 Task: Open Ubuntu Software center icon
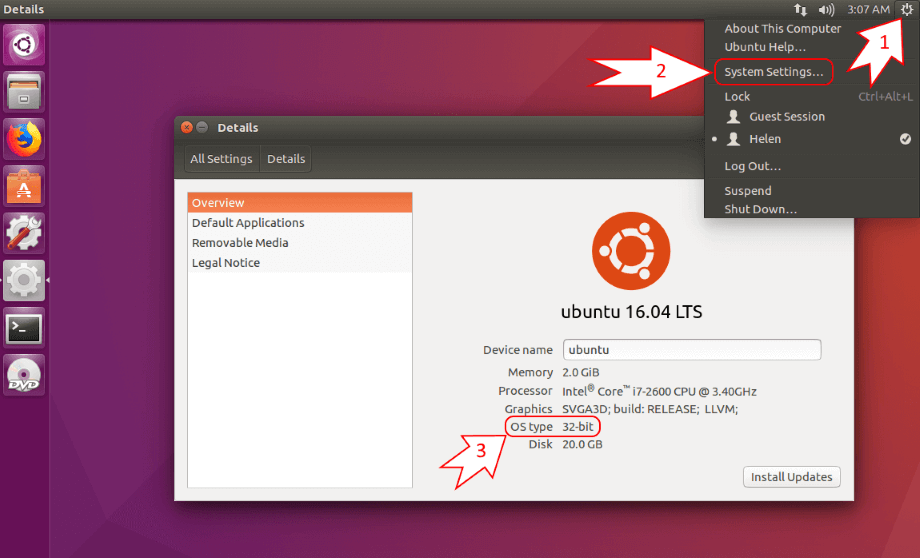[23, 186]
